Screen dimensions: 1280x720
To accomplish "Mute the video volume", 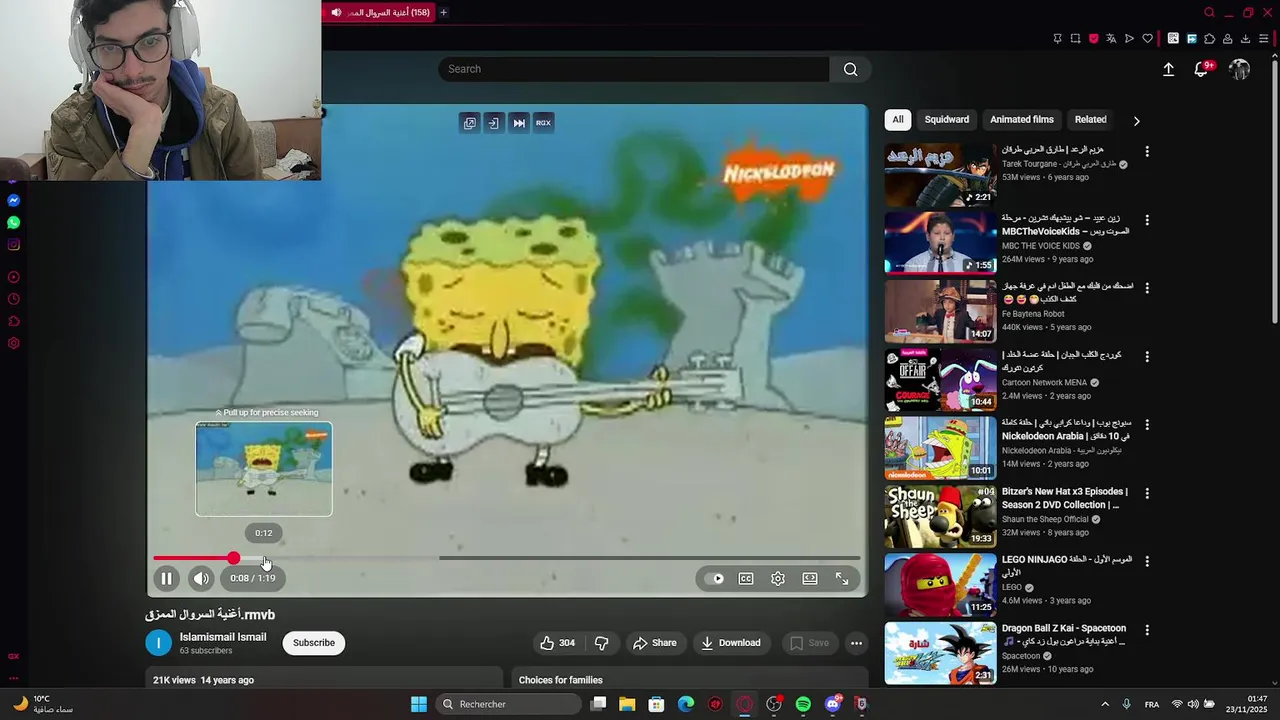I will pyautogui.click(x=201, y=578).
